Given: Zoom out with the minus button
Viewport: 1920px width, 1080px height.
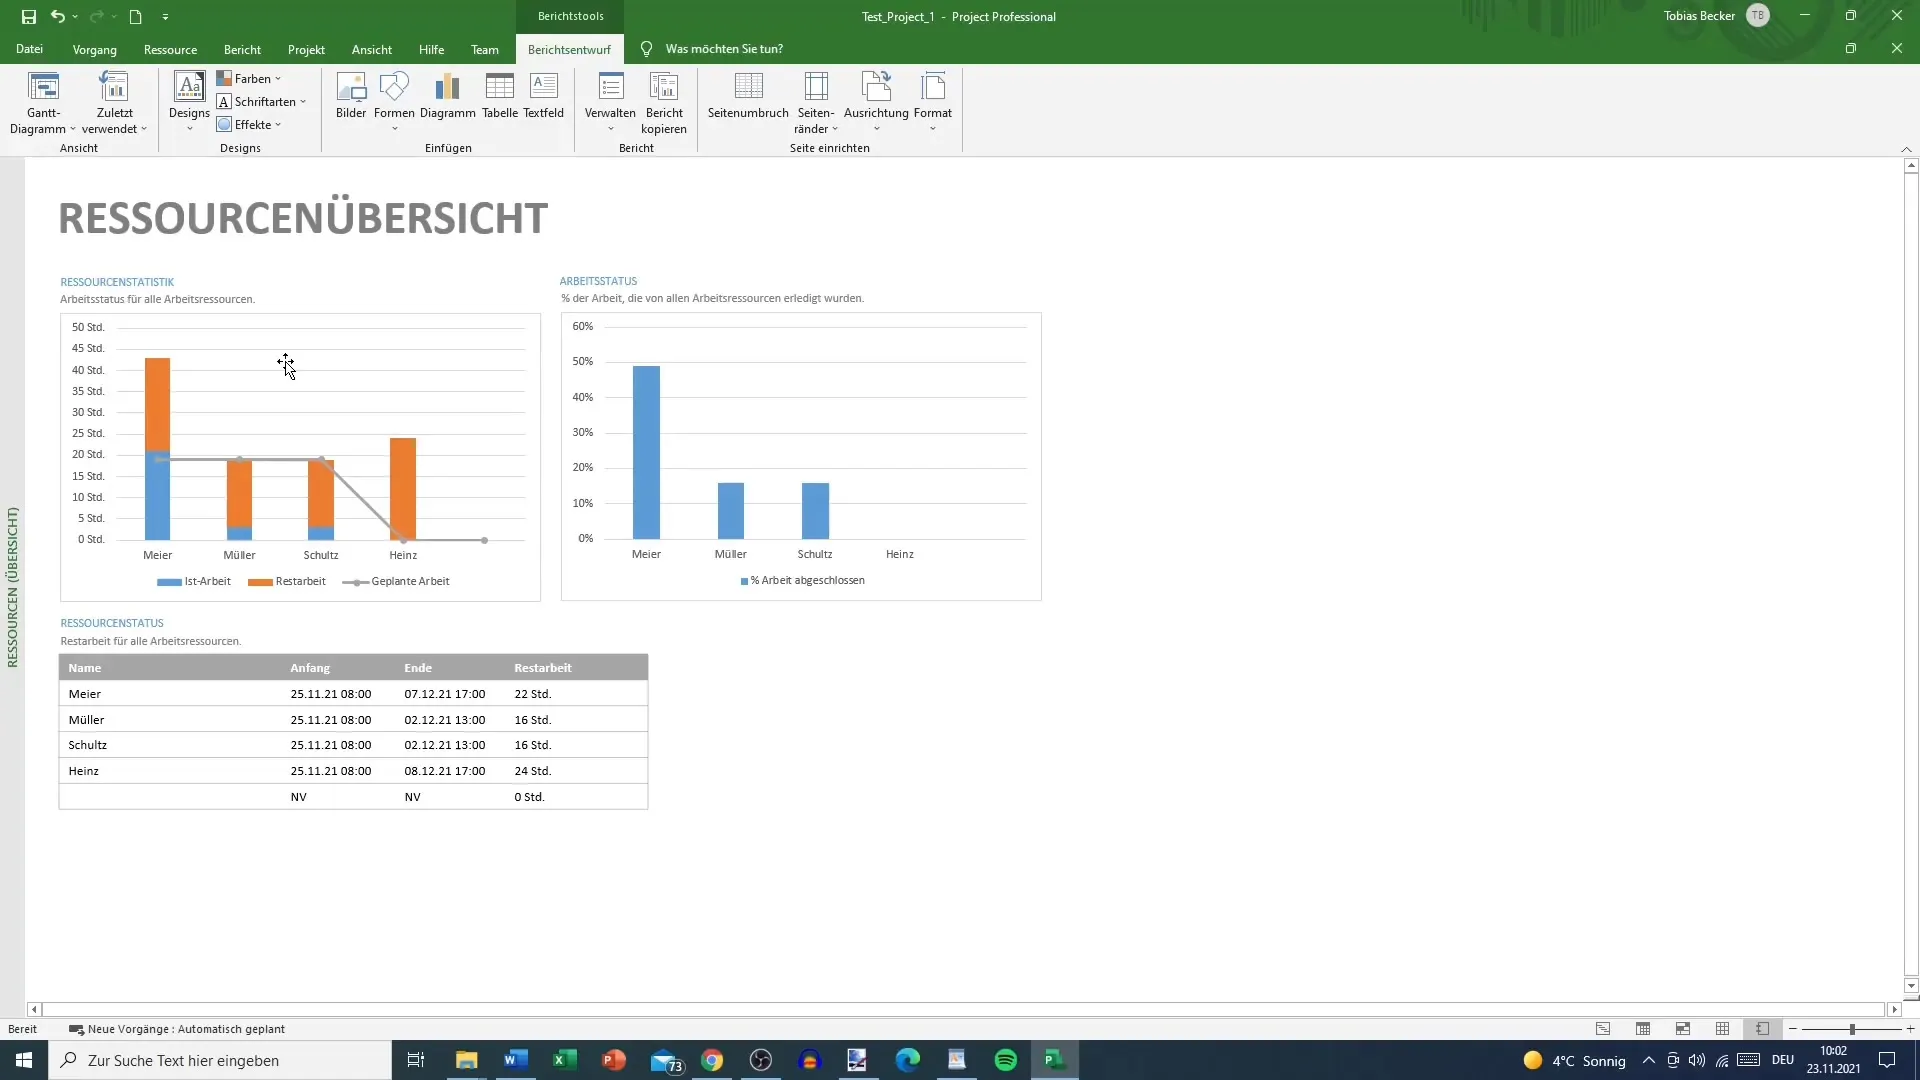Looking at the screenshot, I should (1792, 1029).
